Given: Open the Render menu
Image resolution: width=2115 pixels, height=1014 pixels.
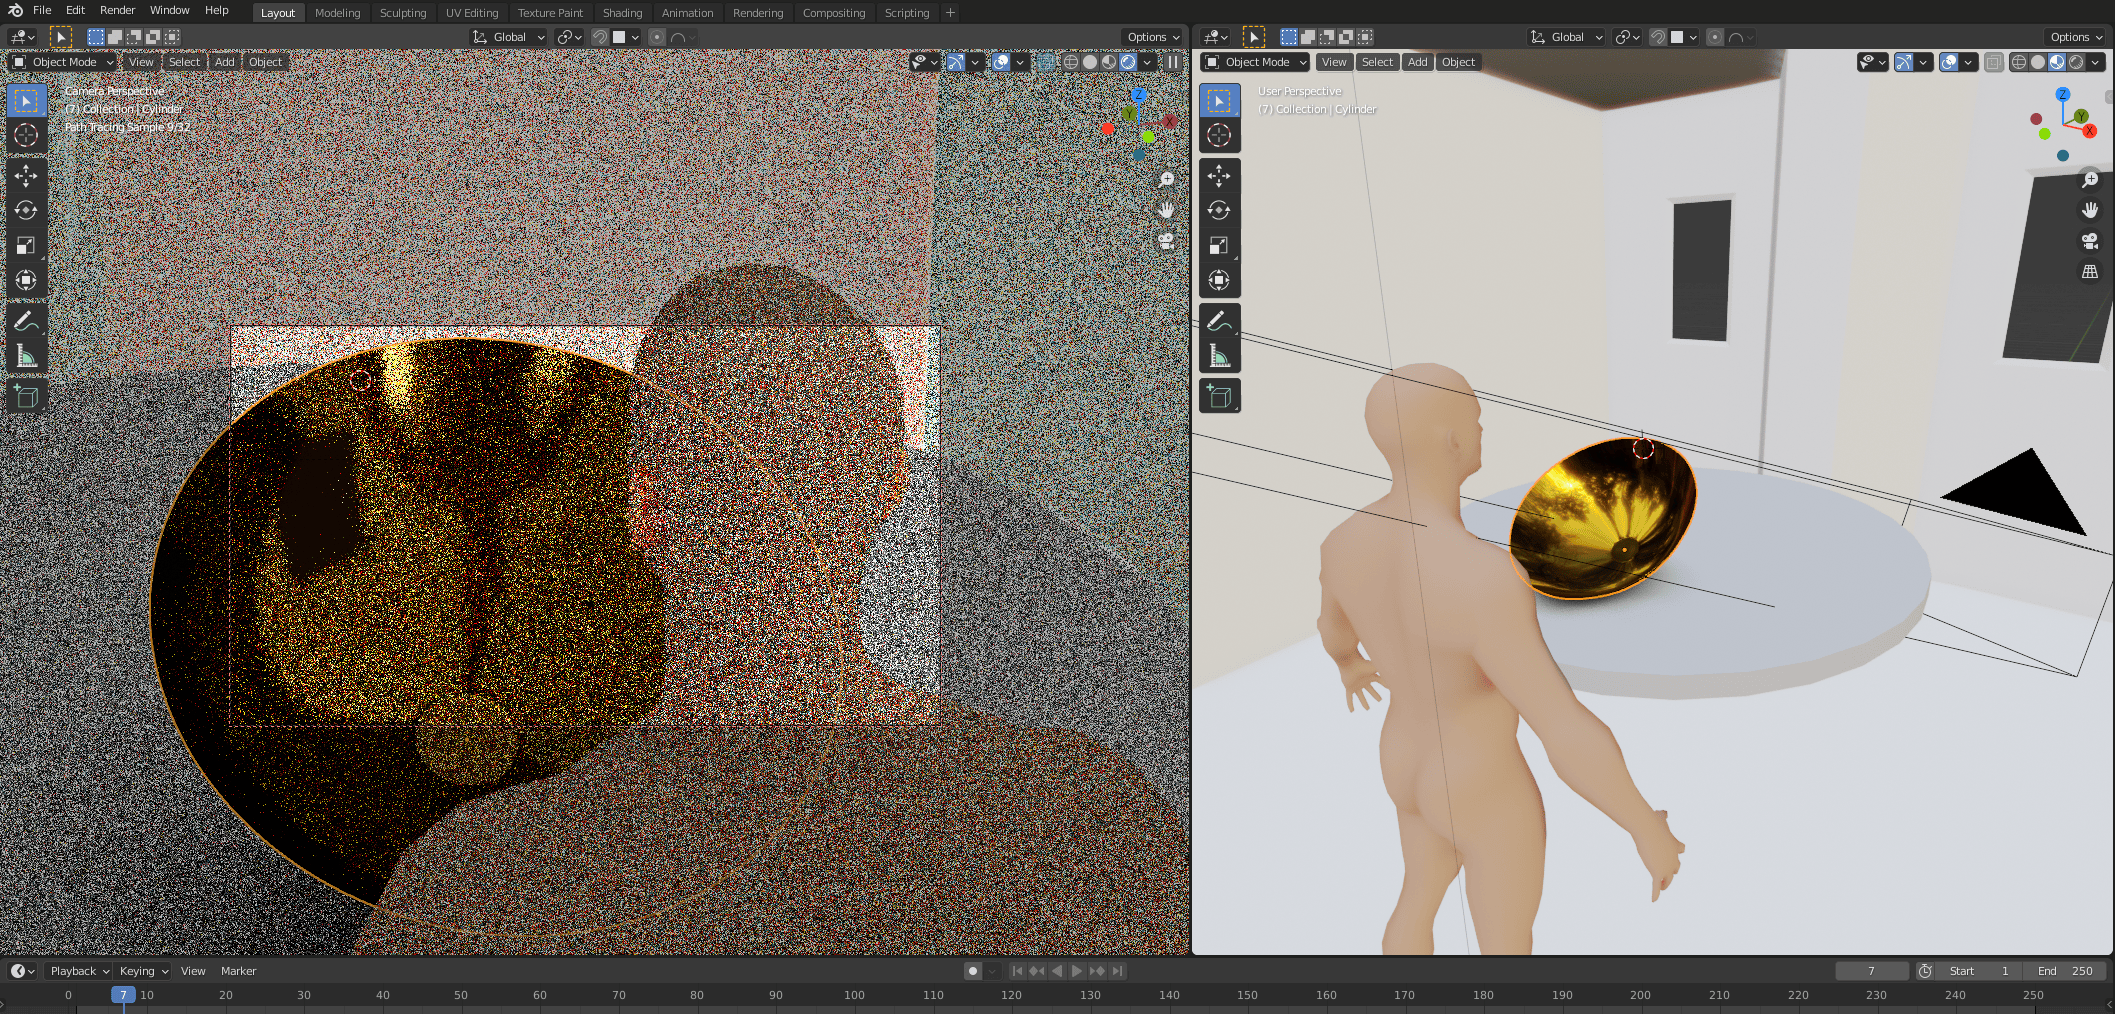Looking at the screenshot, I should click(x=117, y=10).
